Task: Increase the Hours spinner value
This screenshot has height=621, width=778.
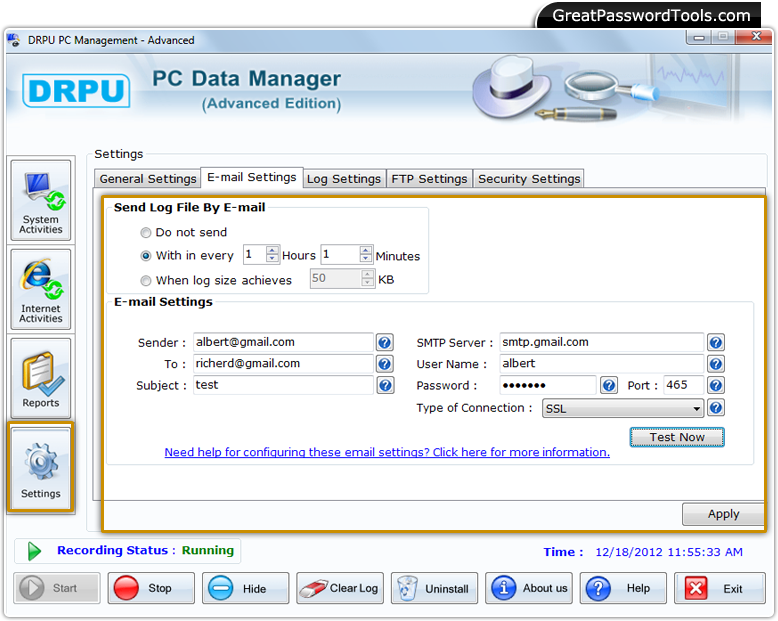Action: pyautogui.click(x=272, y=250)
